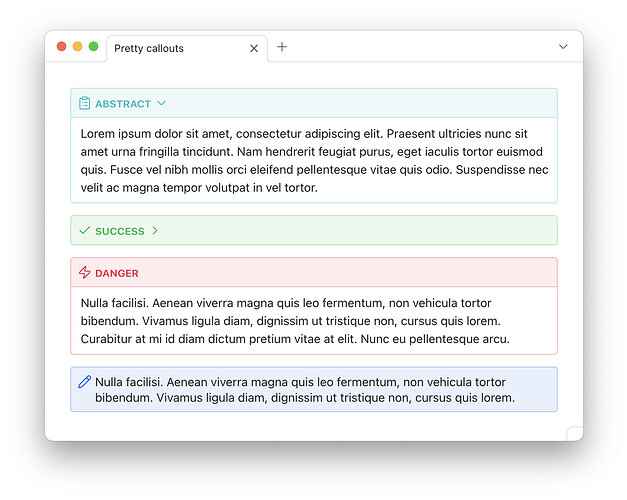Screen dimensions: 627x500
Task: Minimize window with the yellow button
Action: [x=78, y=47]
